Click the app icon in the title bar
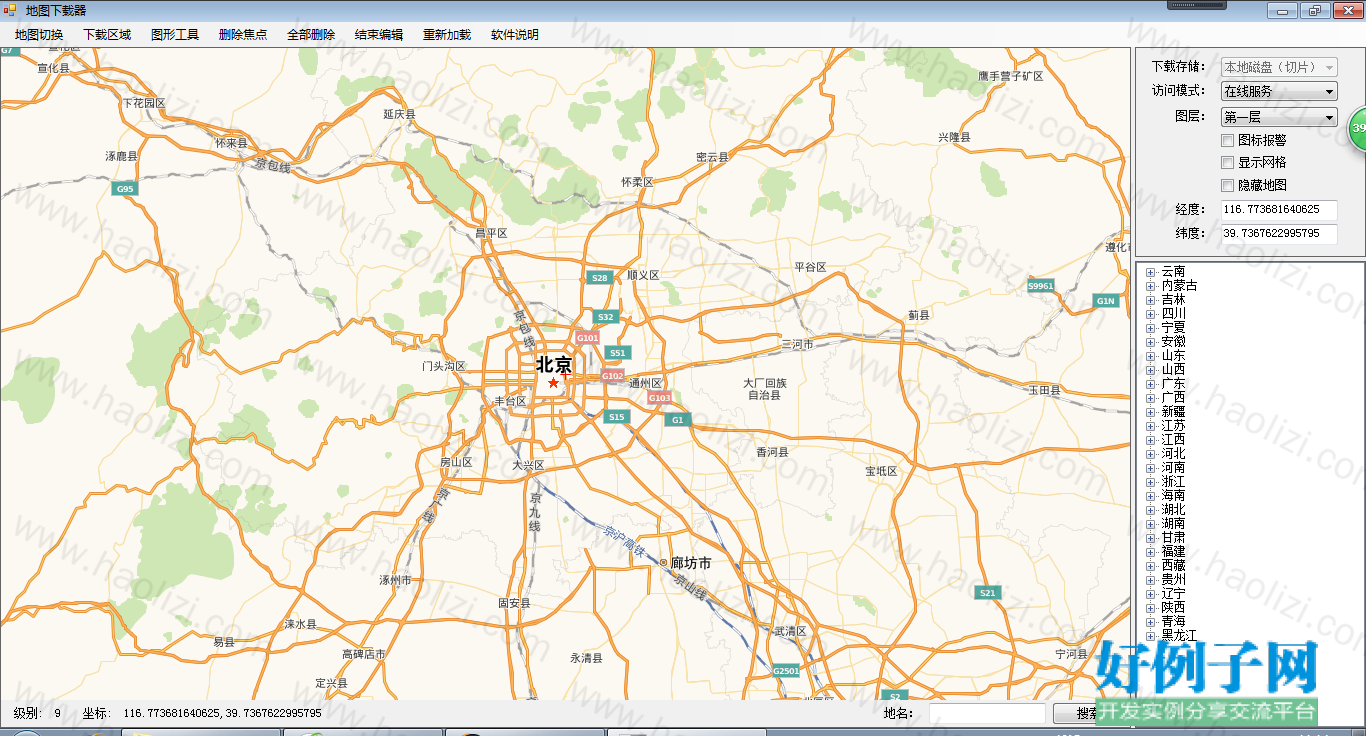 (x=9, y=10)
